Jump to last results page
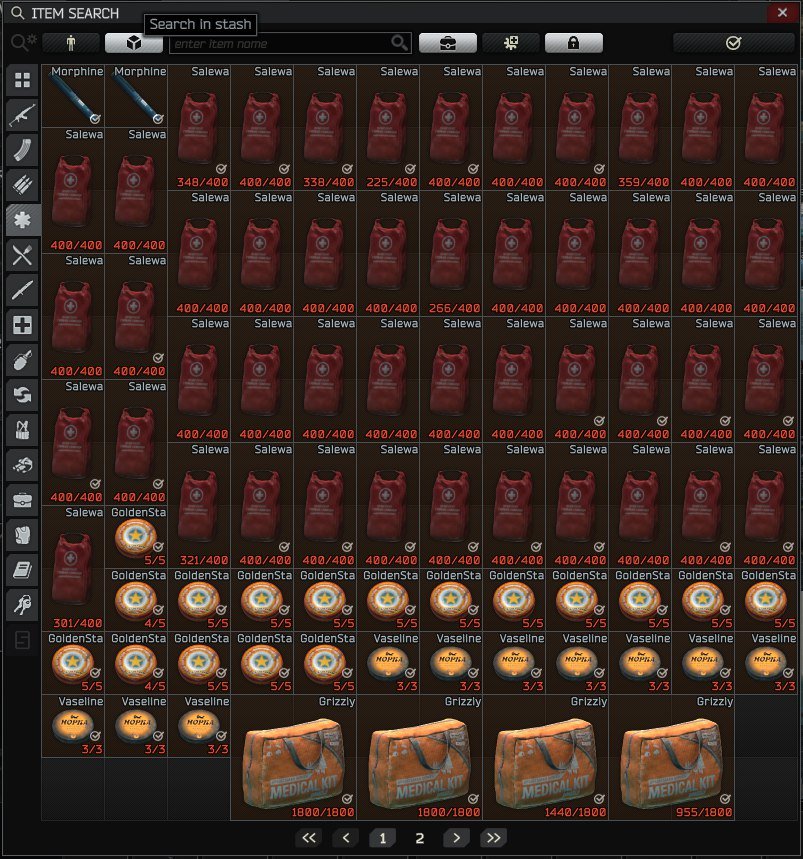The height and width of the screenshot is (859, 803). tap(494, 838)
